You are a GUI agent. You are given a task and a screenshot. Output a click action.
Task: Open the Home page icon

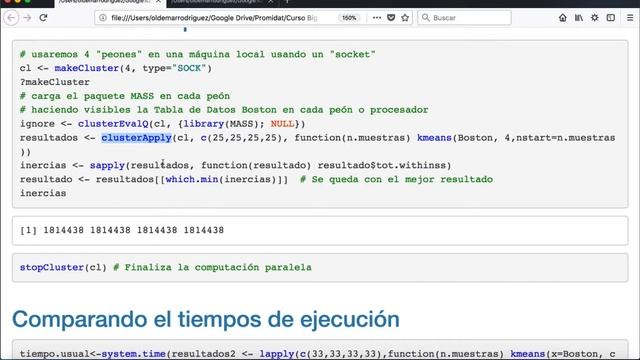562,18
